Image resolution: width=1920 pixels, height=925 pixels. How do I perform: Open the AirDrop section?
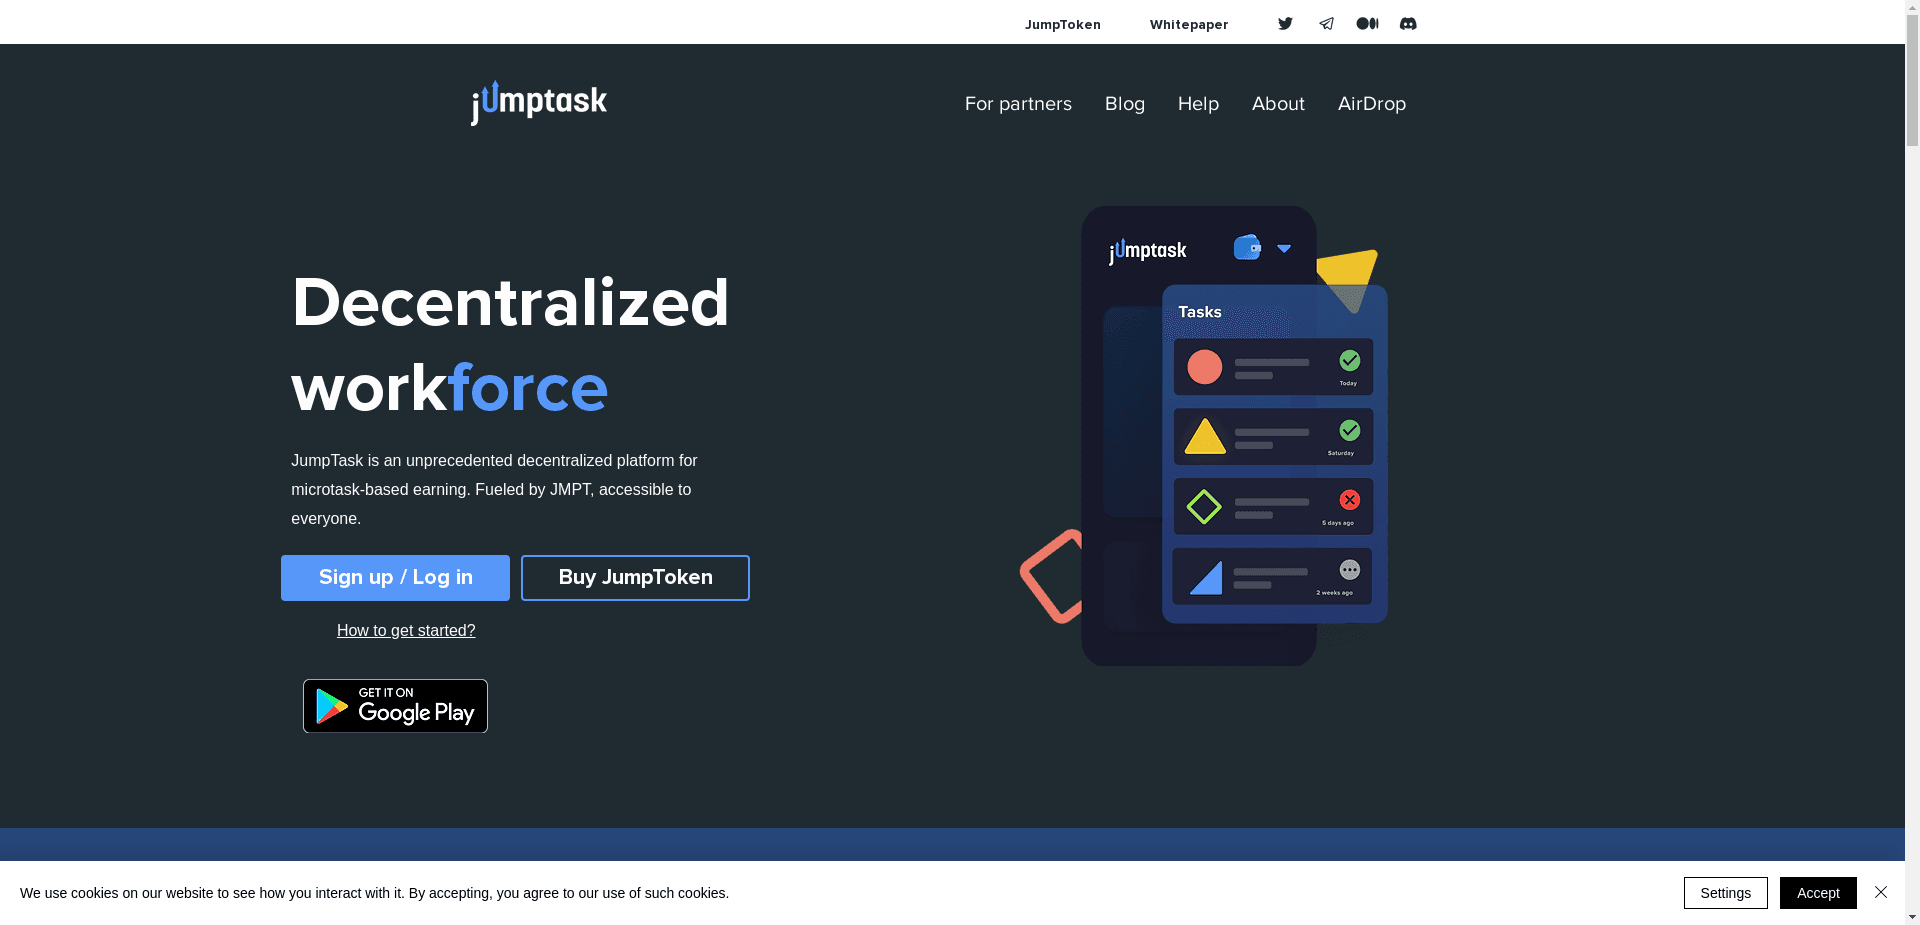tap(1371, 104)
